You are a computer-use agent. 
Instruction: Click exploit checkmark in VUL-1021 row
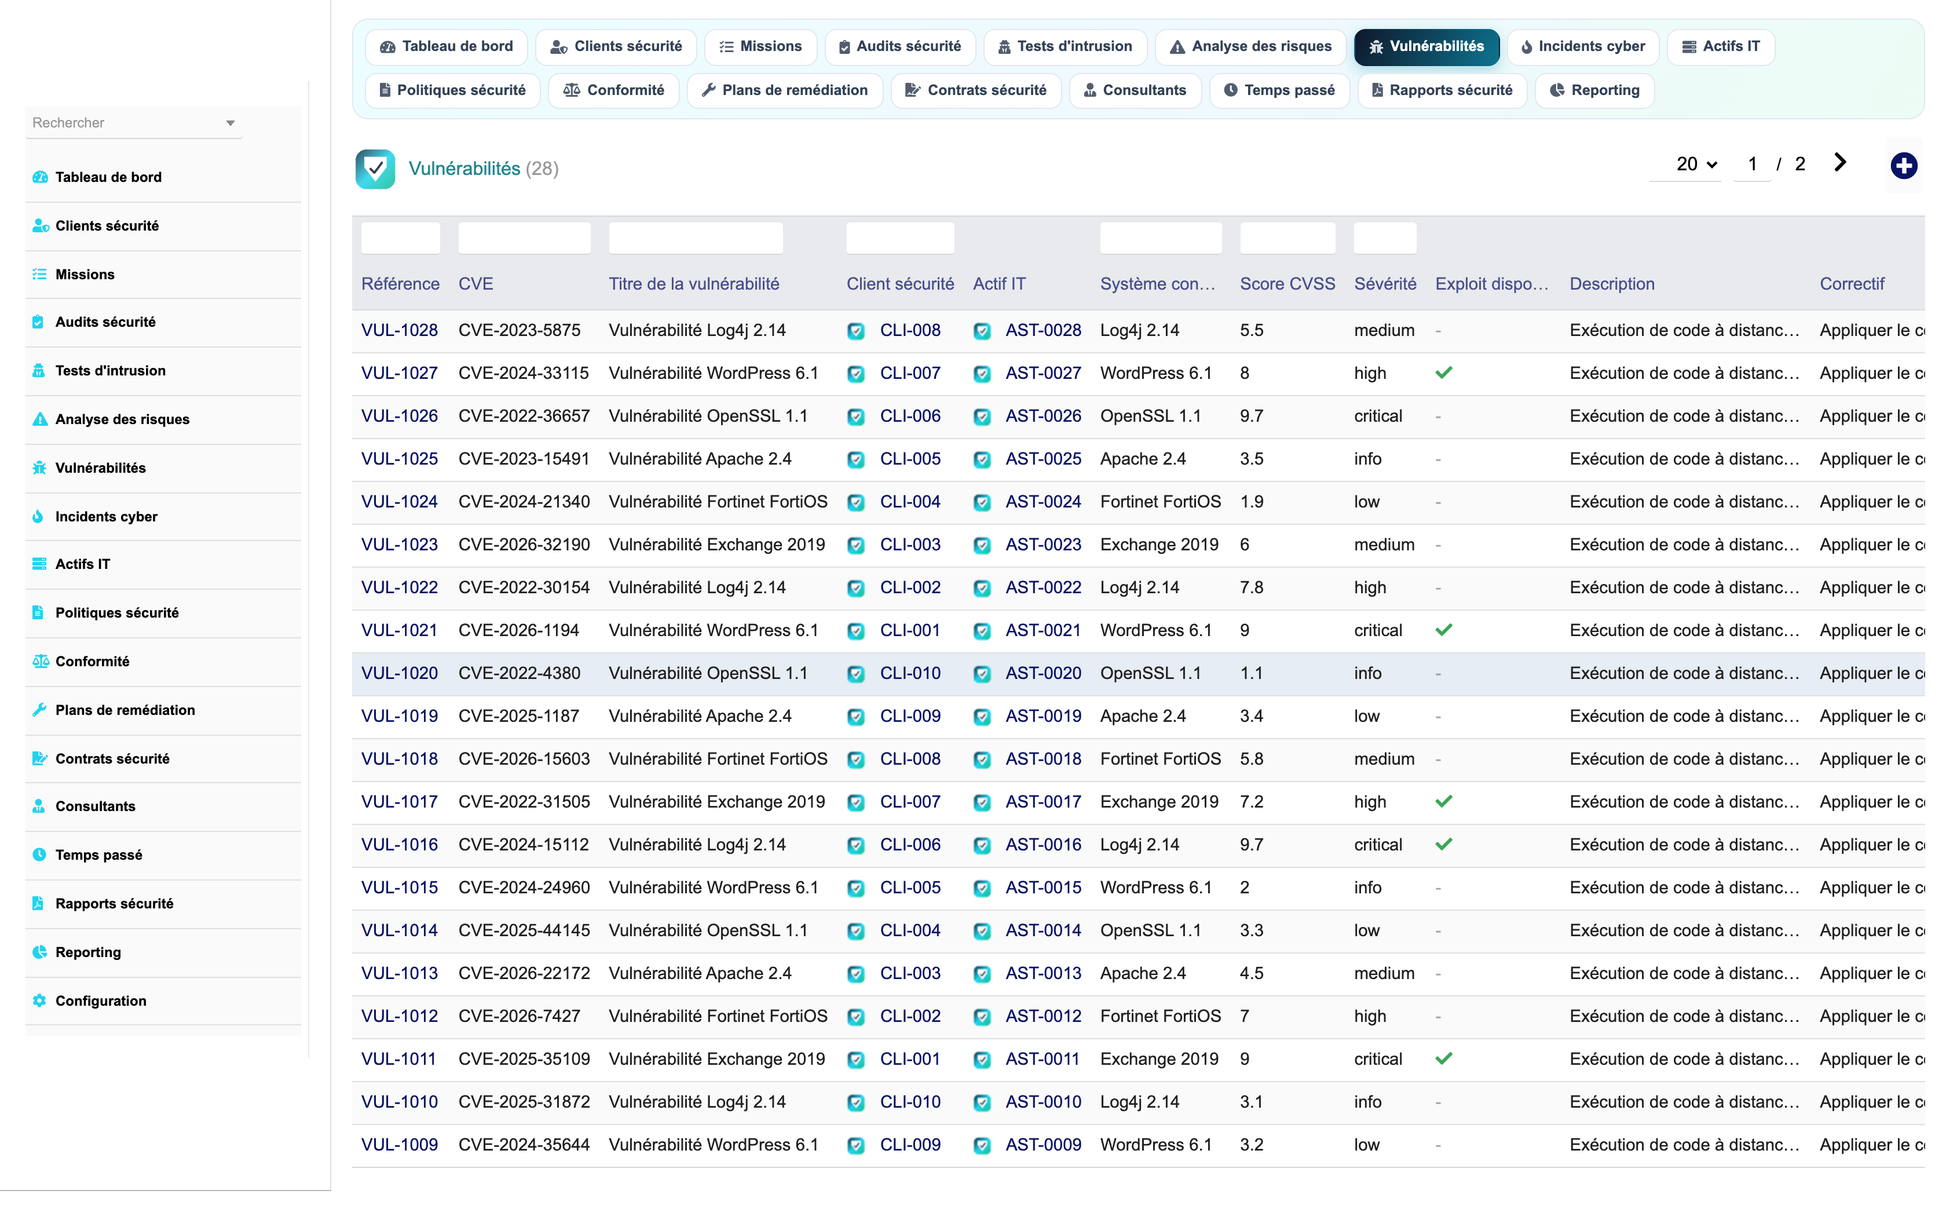(1444, 630)
